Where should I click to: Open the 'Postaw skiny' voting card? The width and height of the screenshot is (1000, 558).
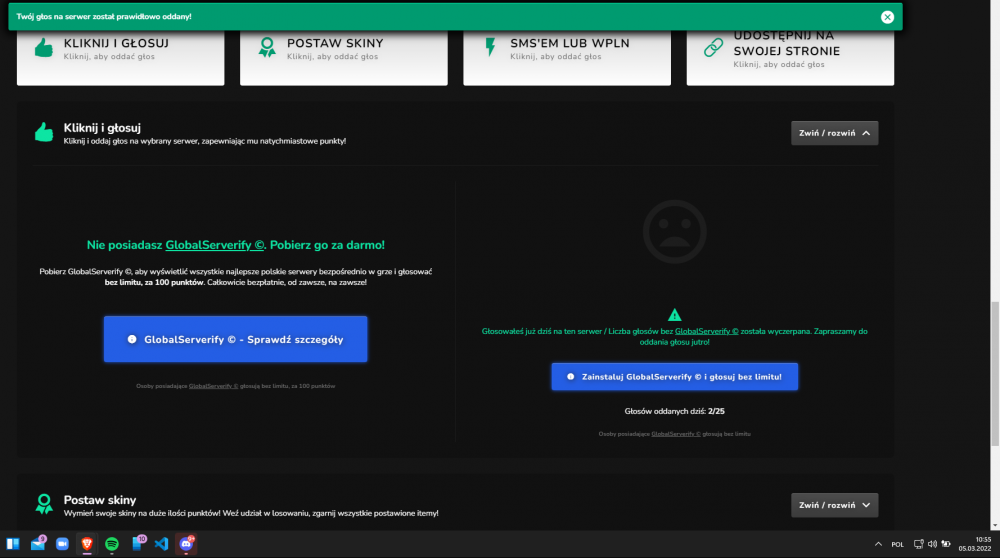coord(344,57)
